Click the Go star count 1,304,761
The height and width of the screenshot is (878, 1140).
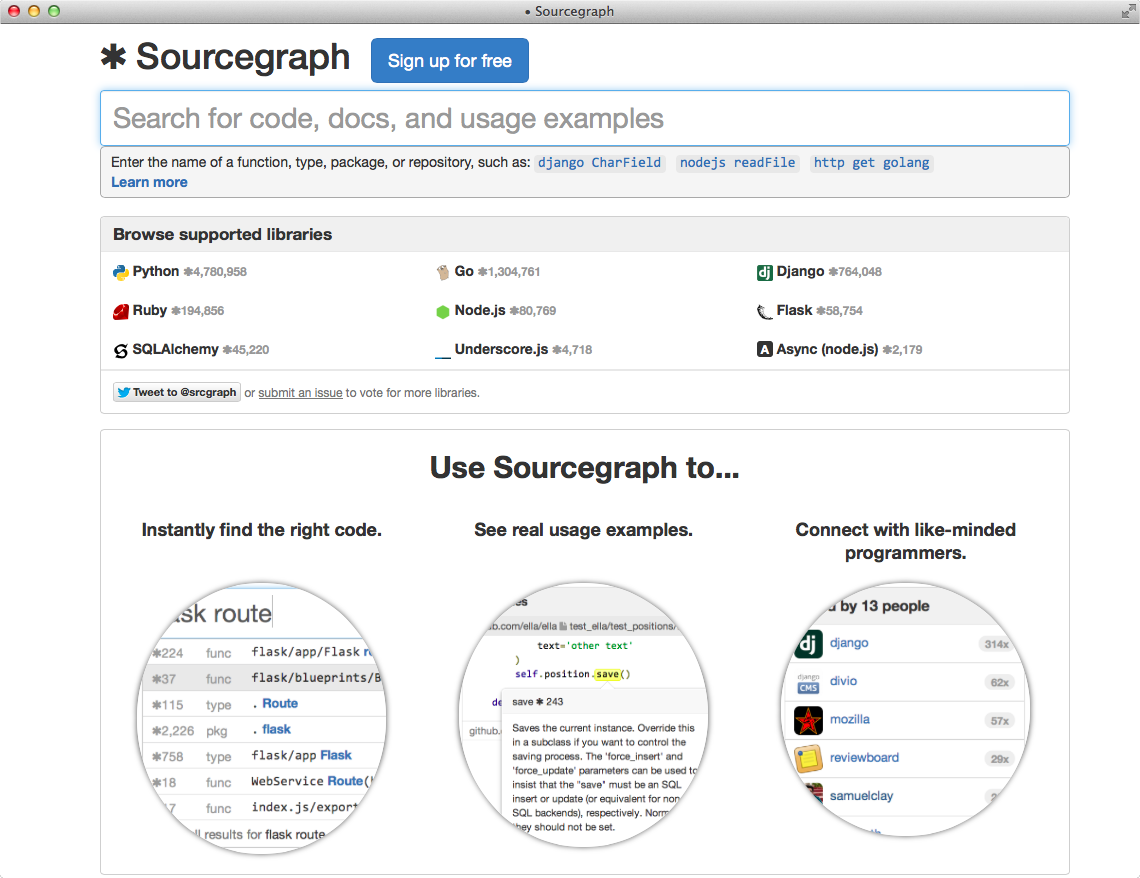pos(509,272)
